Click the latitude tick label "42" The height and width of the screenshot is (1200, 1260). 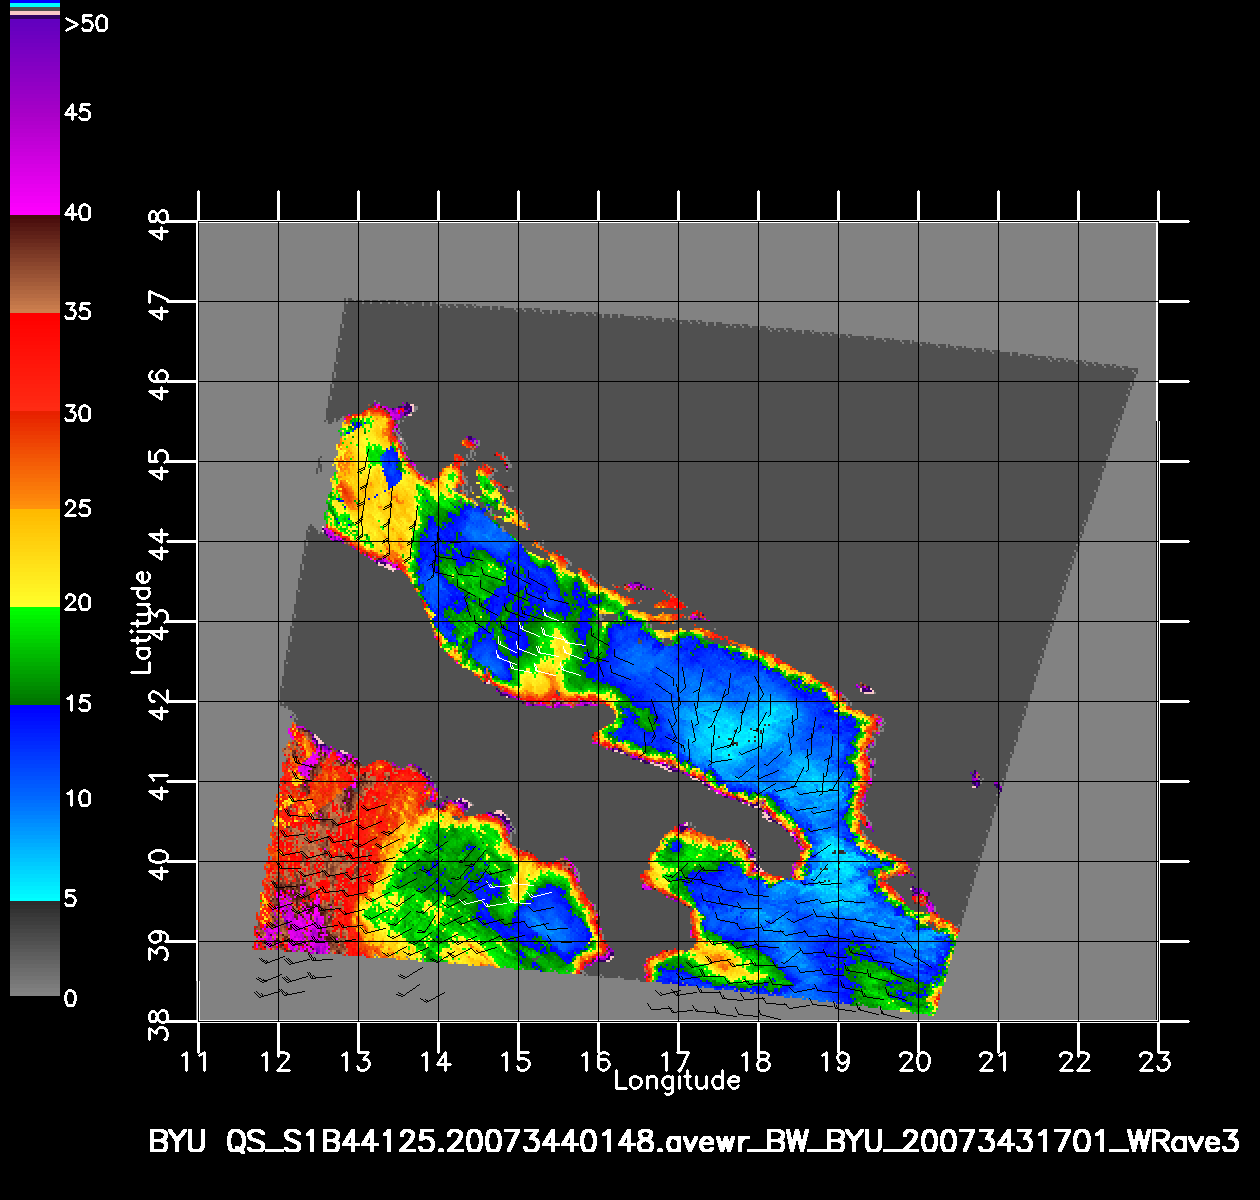click(x=159, y=704)
